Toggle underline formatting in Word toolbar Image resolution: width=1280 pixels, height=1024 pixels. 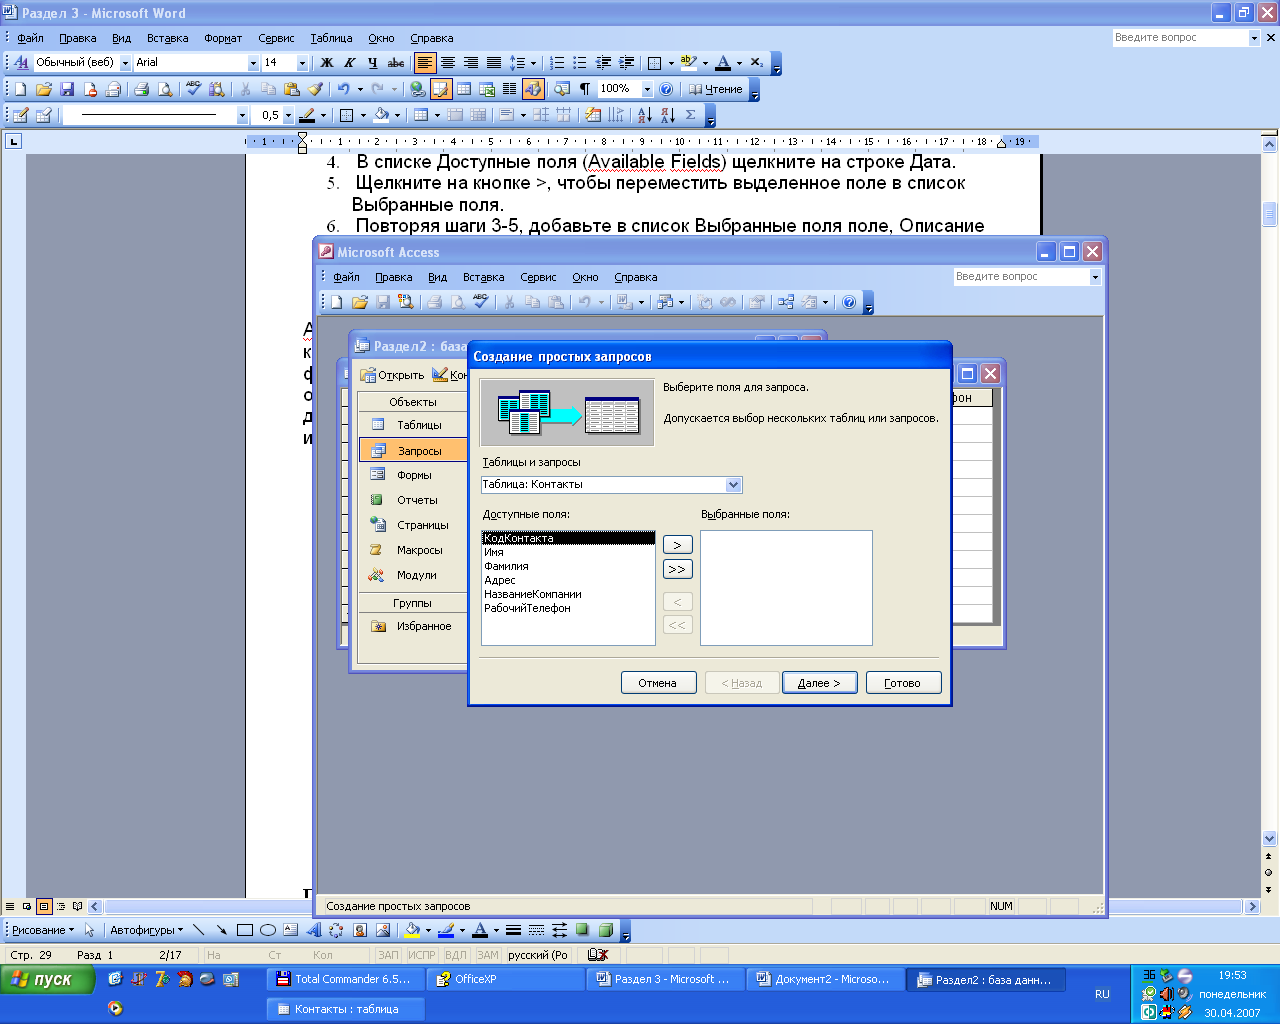(373, 63)
